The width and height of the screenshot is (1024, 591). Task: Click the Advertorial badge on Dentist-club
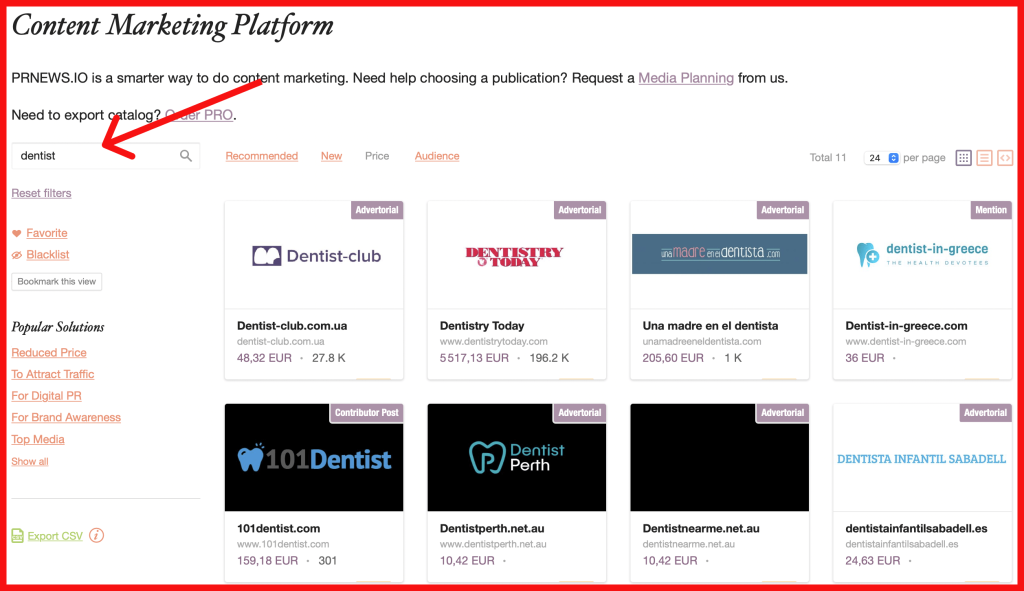pos(377,210)
